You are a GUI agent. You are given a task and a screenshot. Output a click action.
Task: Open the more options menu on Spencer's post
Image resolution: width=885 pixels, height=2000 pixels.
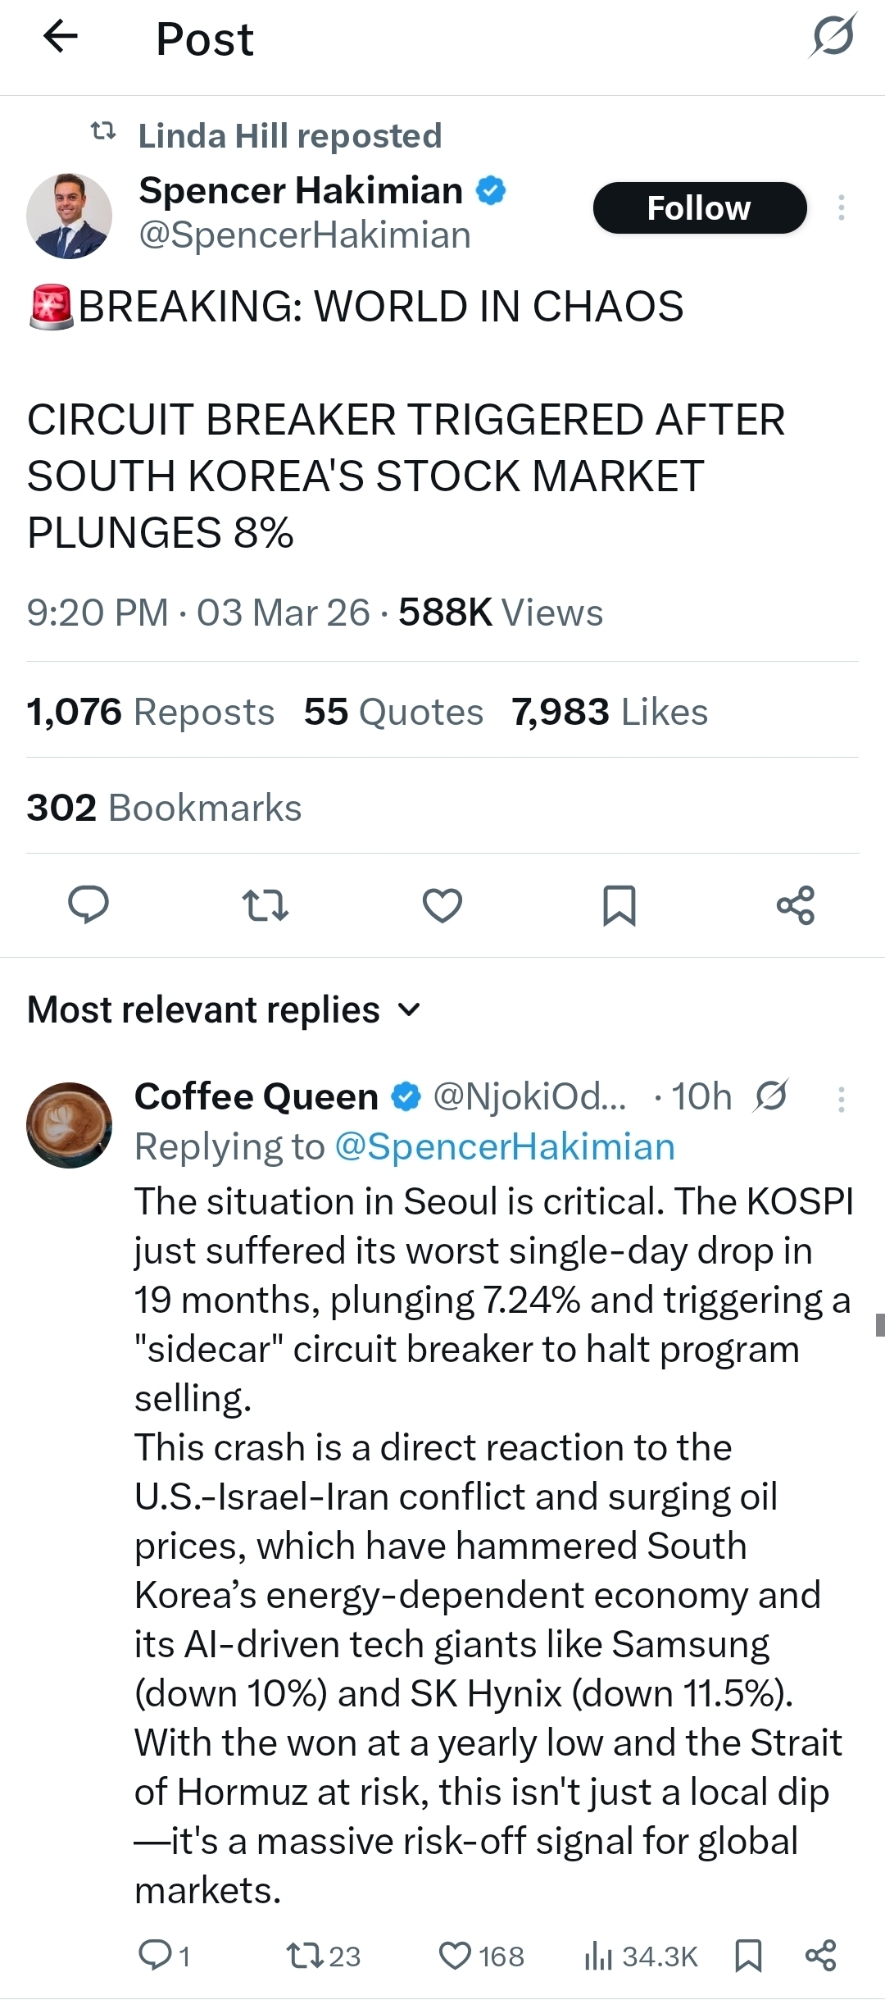coord(841,207)
